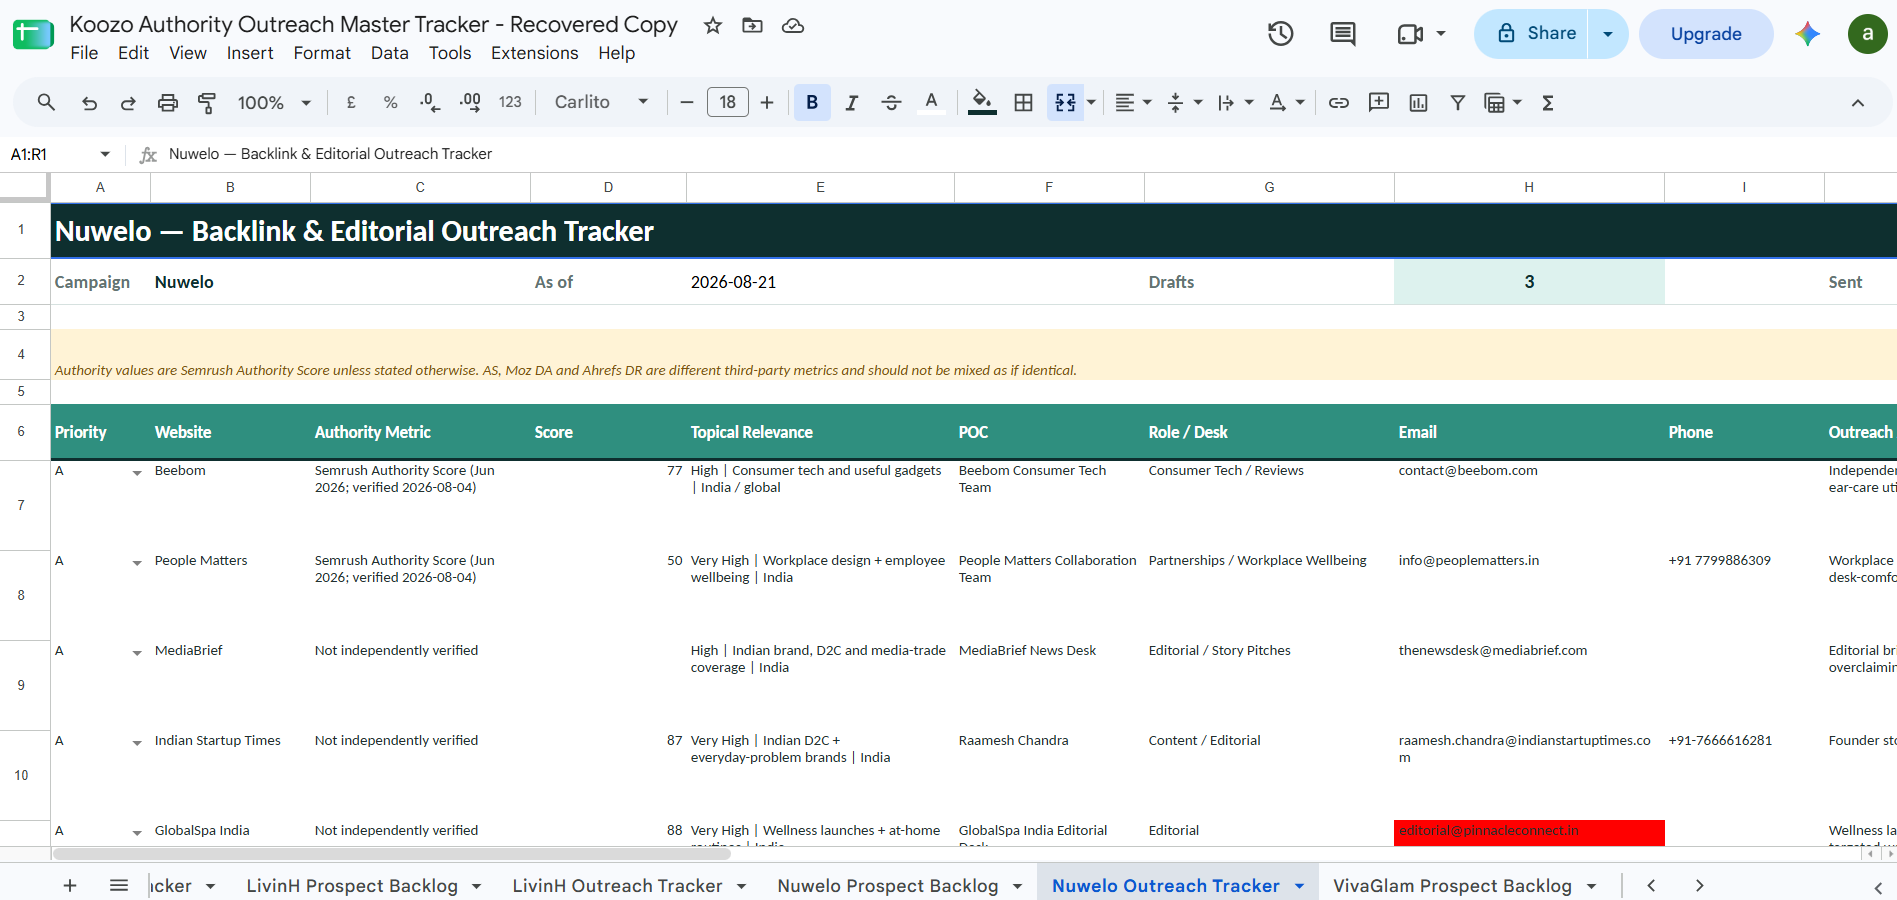Switch to VivaGlam Prospect Backlog tab
The image size is (1897, 900).
pos(1452,886)
